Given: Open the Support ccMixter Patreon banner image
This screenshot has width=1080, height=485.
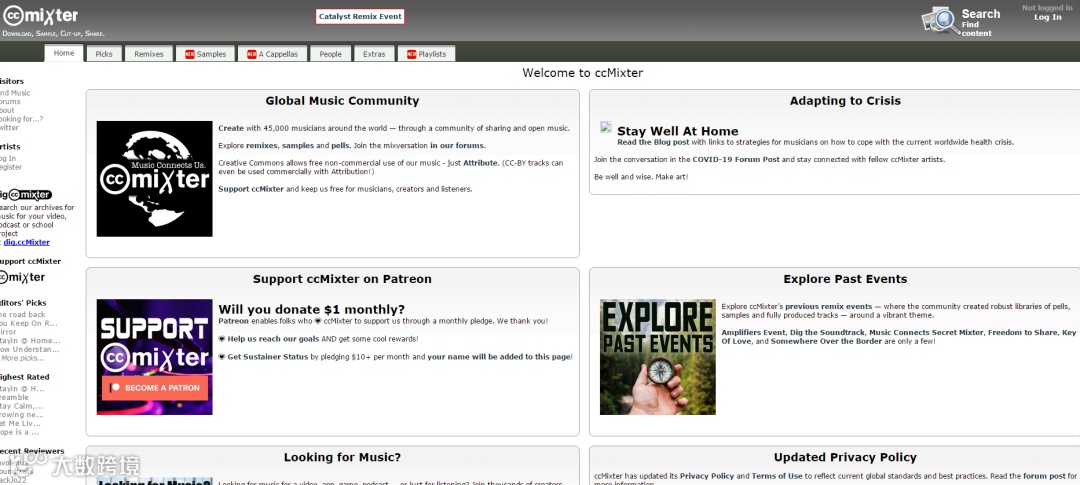Looking at the screenshot, I should (x=154, y=357).
